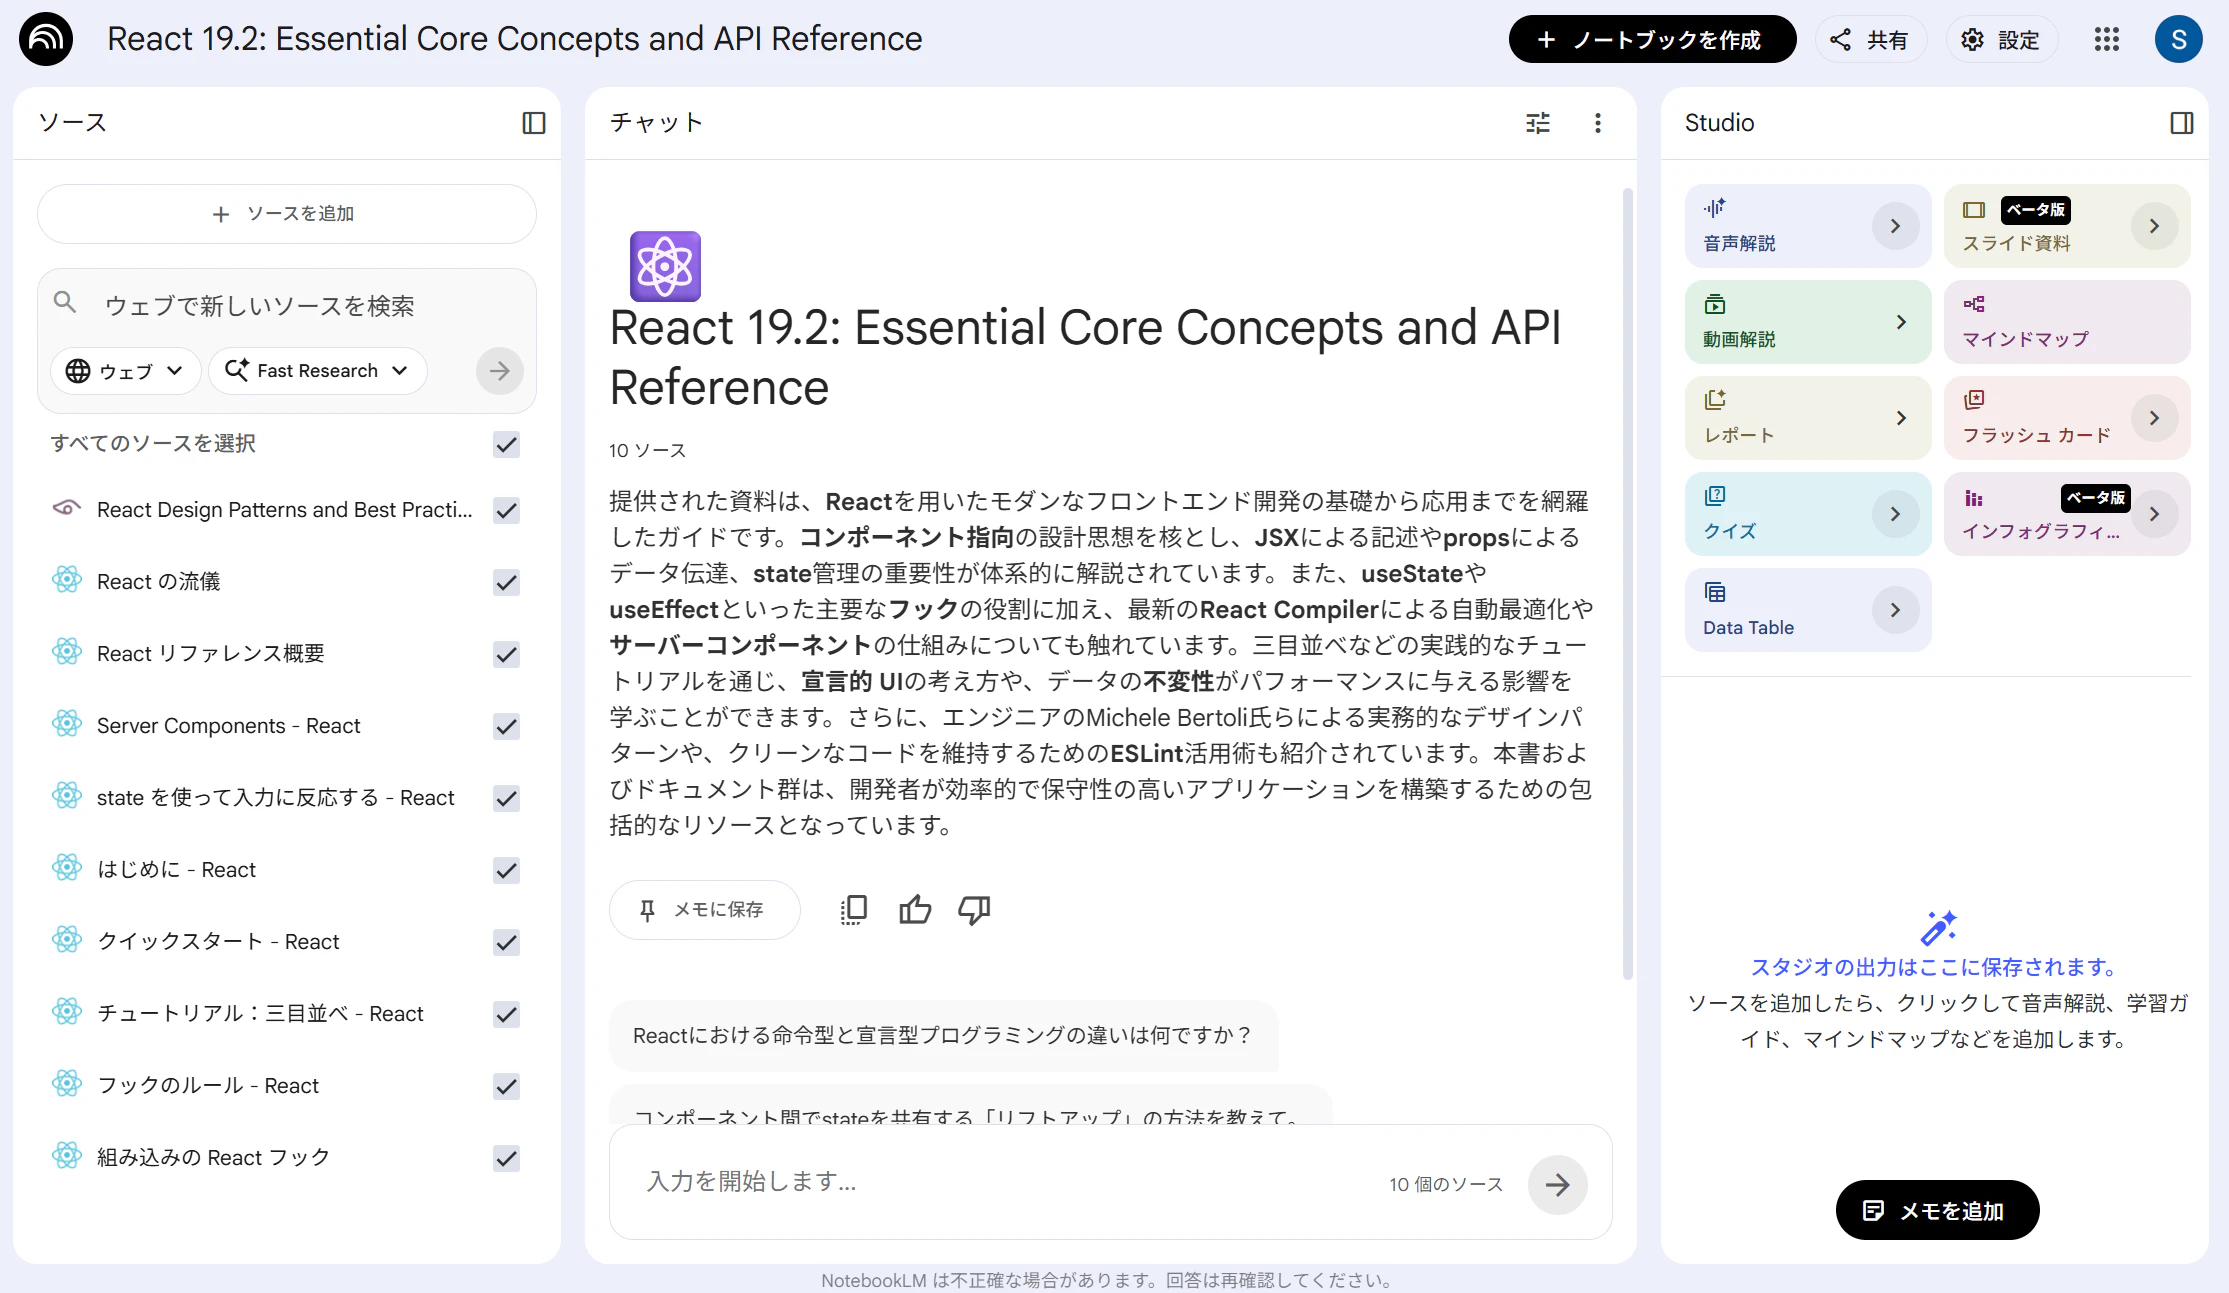This screenshot has width=2229, height=1293.
Task: Click the メモを追加 button
Action: [x=1936, y=1210]
